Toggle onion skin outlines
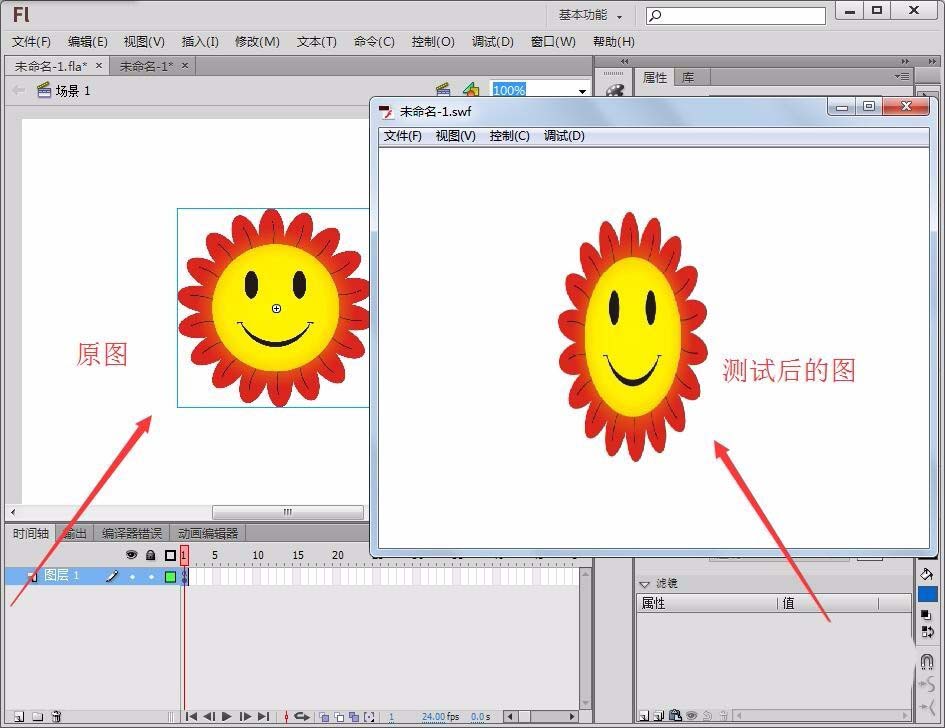Image resolution: width=945 pixels, height=728 pixels. click(x=339, y=717)
